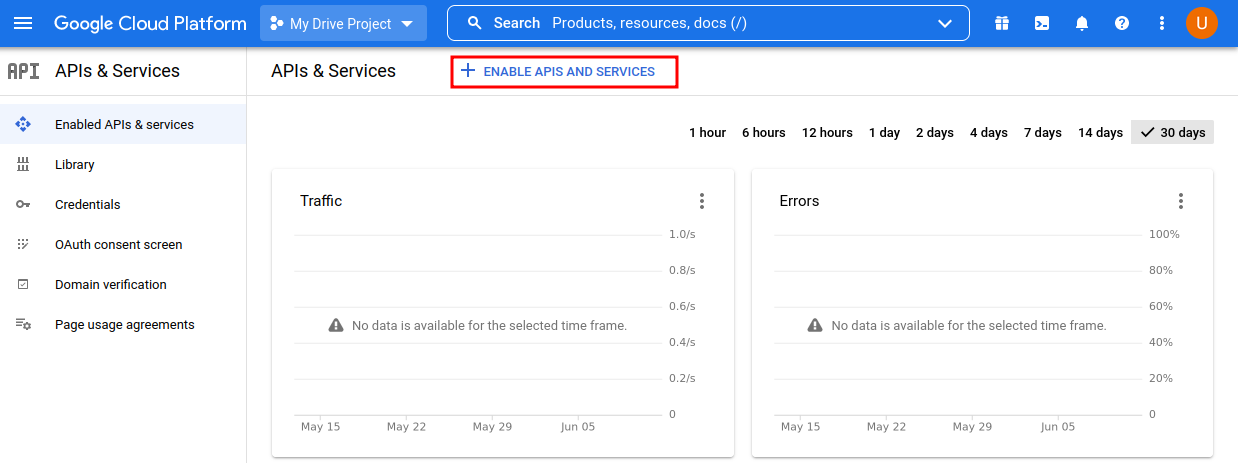
Task: Open the notifications bell
Action: tap(1082, 23)
